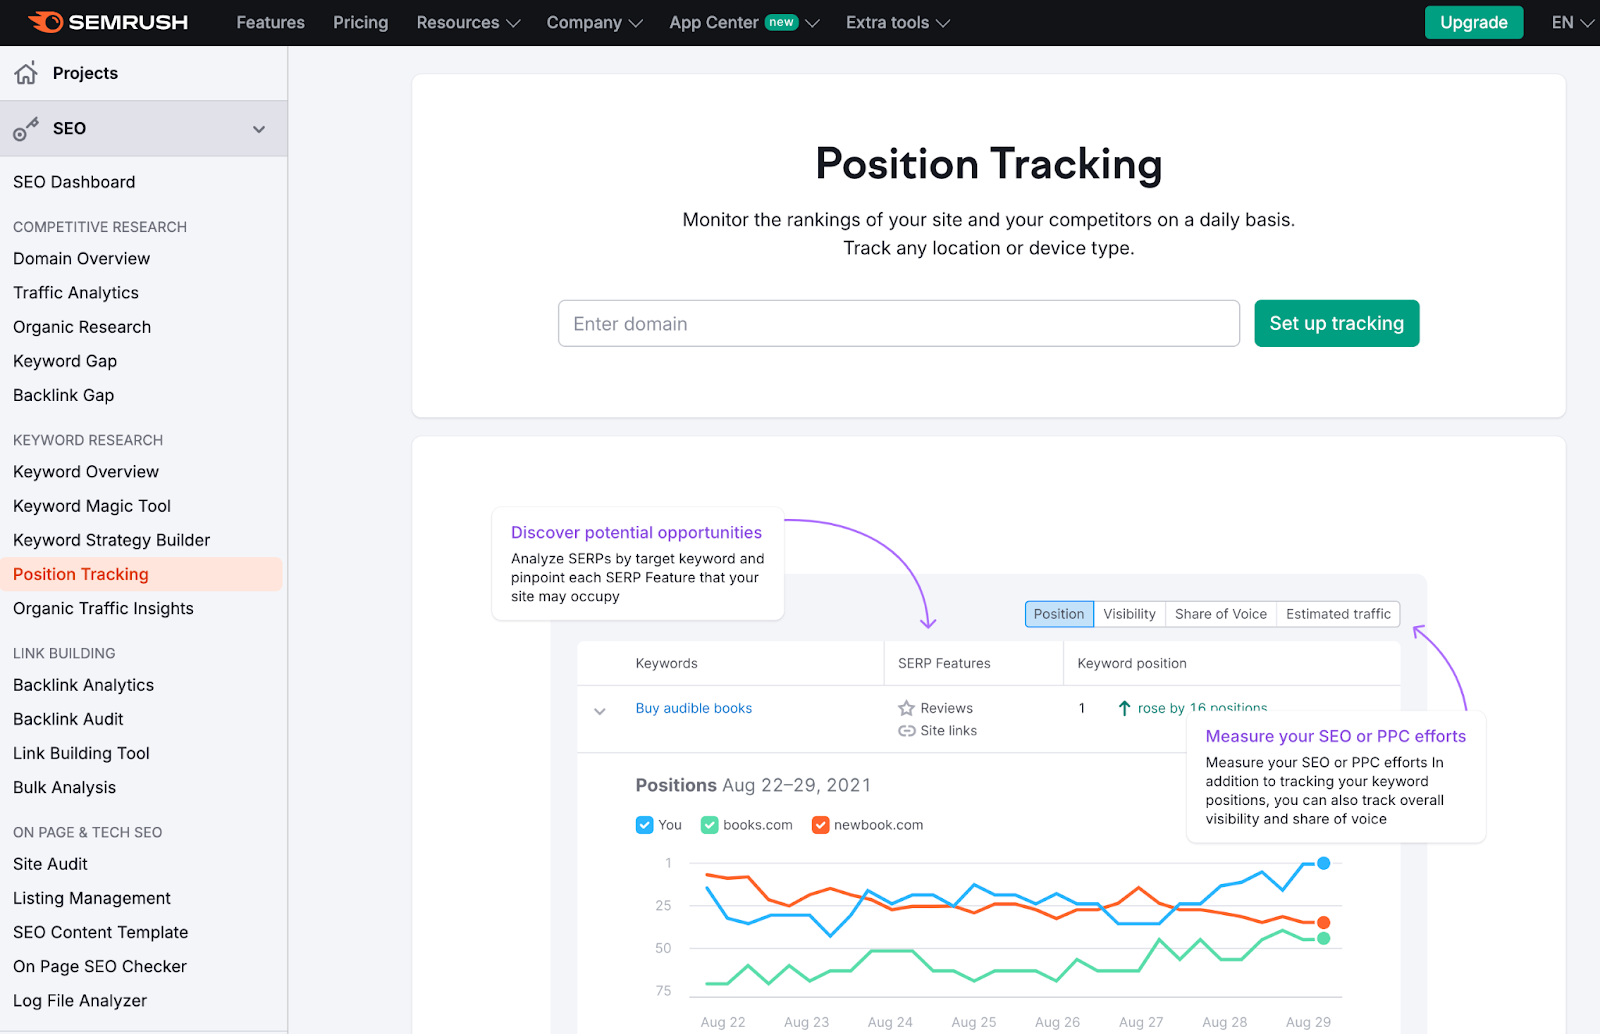The height and width of the screenshot is (1034, 1600).
Task: Open Backlink Audit in sidebar
Action: [x=68, y=719]
